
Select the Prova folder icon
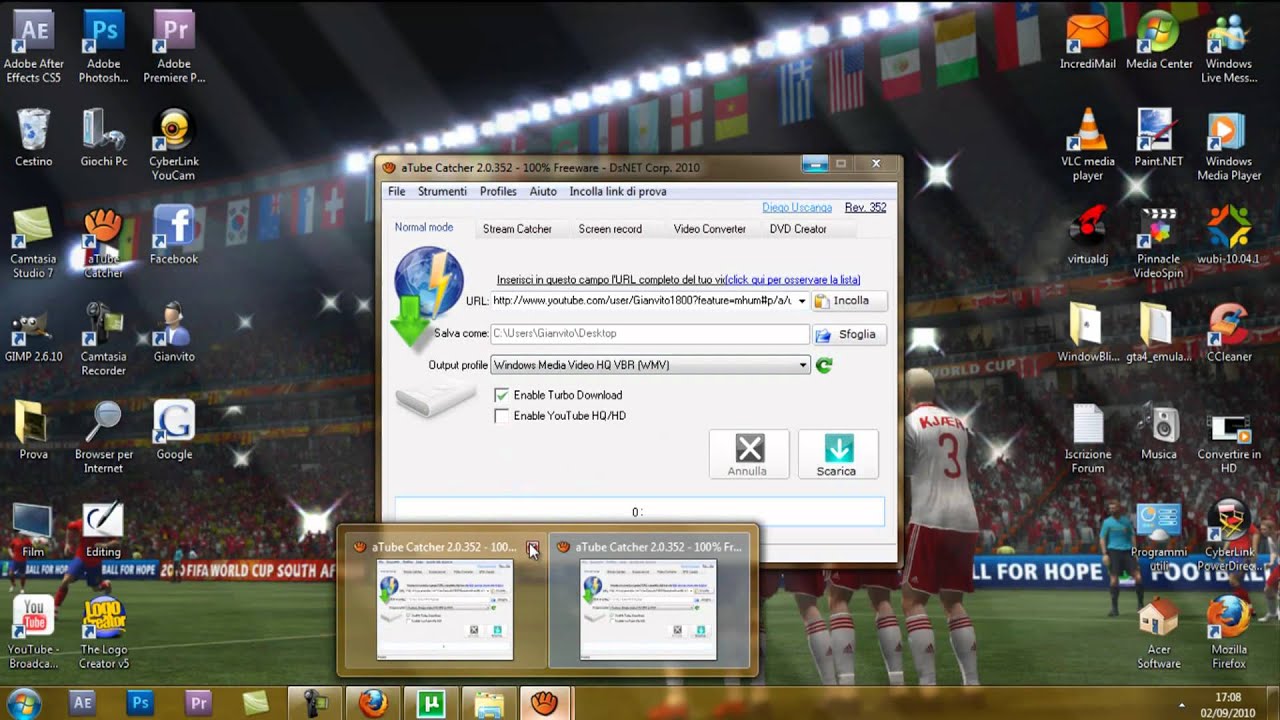tap(34, 430)
